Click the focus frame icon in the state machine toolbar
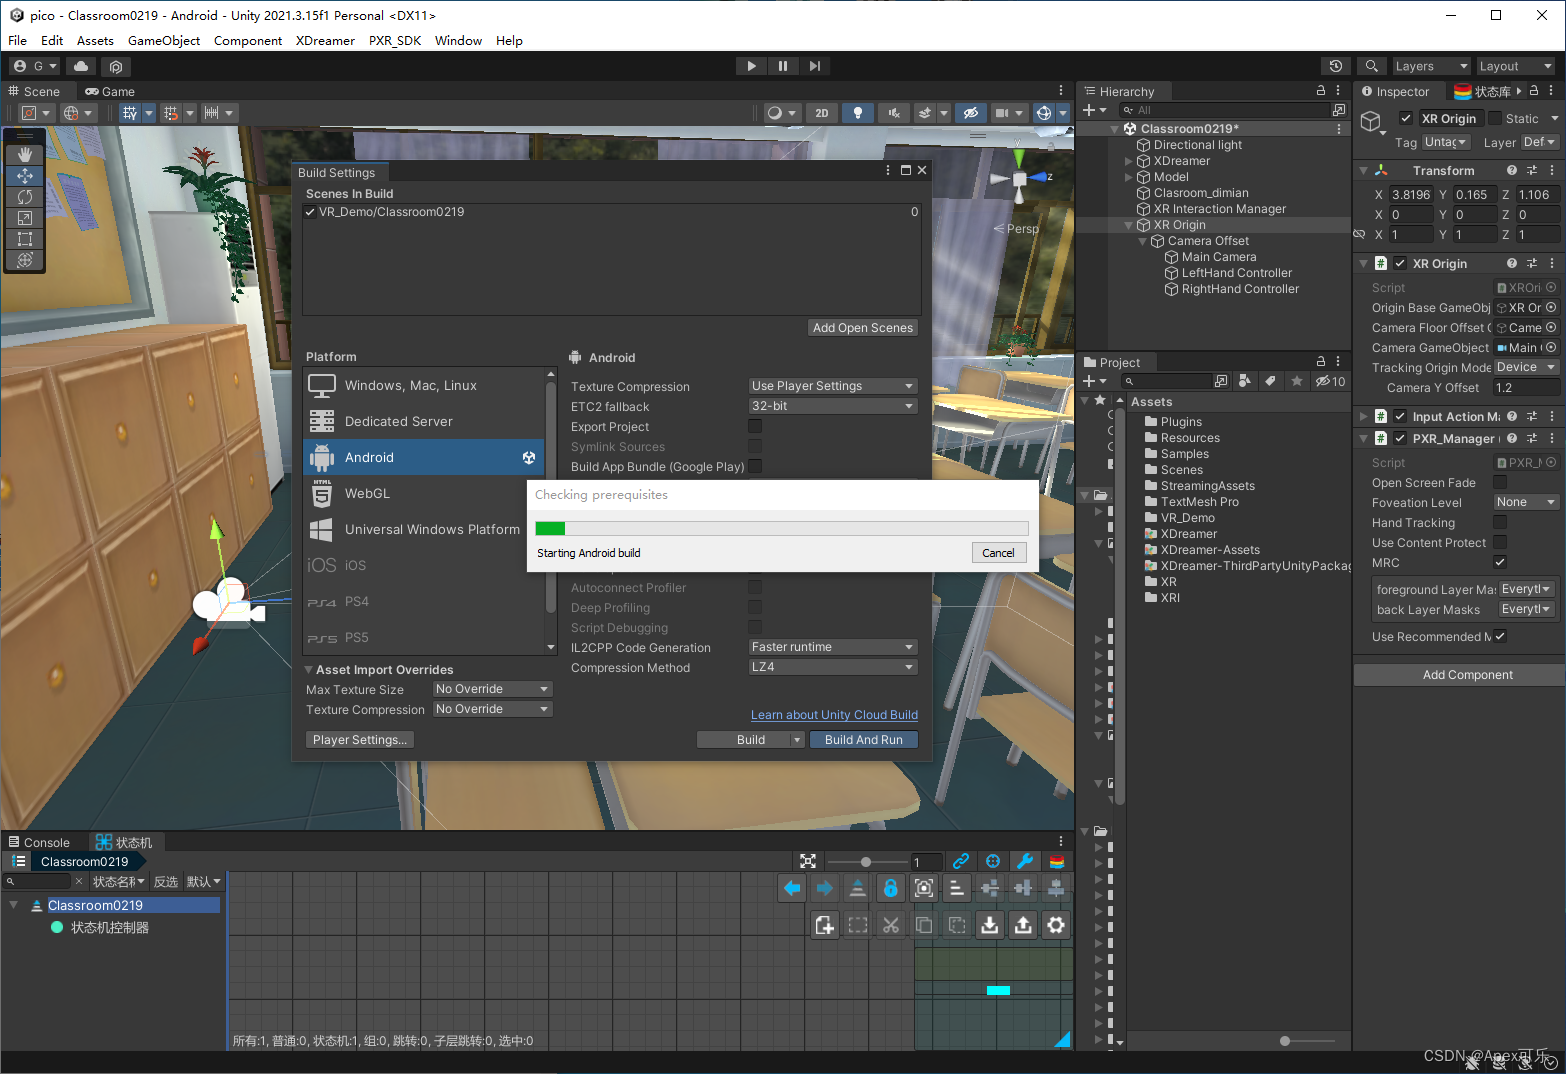The image size is (1566, 1074). pos(924,888)
